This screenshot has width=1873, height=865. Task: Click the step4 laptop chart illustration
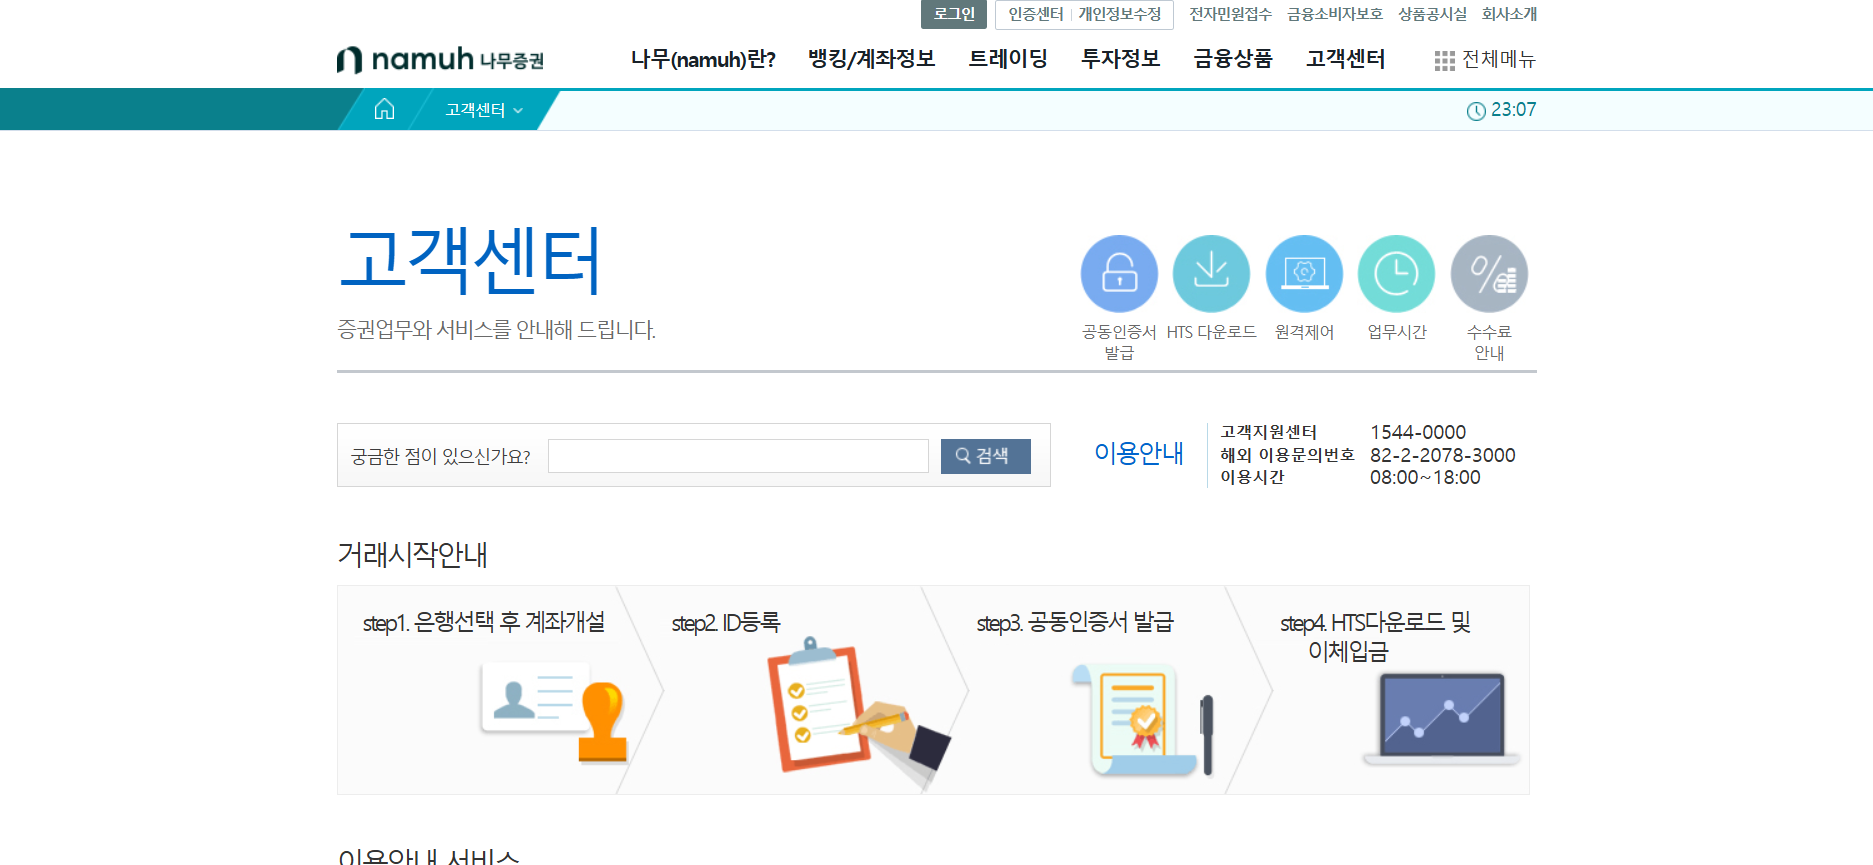(1441, 720)
